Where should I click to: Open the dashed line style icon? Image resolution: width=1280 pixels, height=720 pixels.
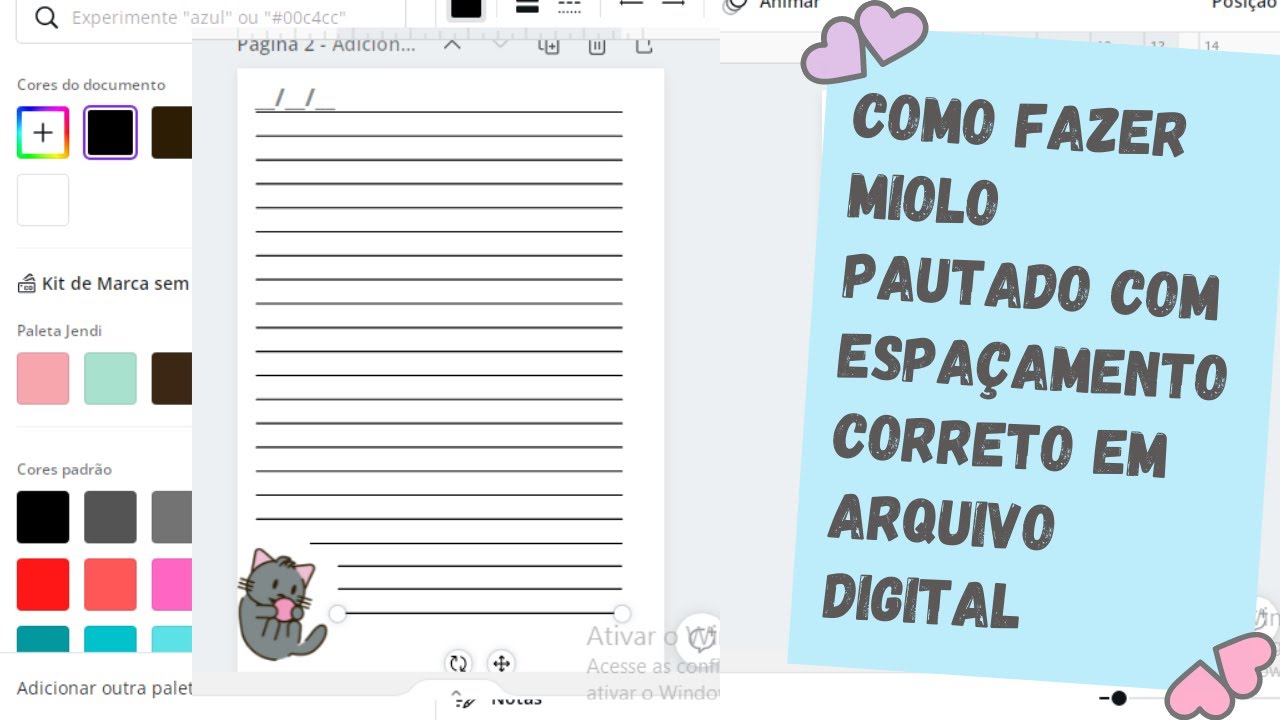[x=569, y=6]
